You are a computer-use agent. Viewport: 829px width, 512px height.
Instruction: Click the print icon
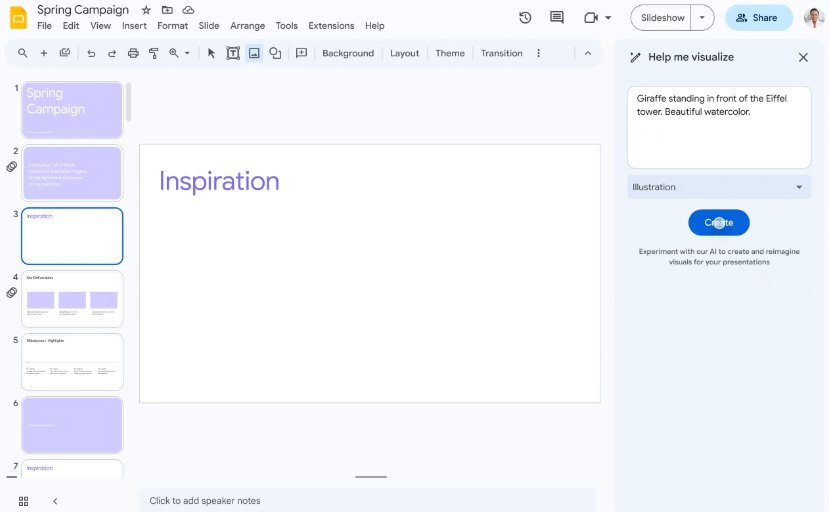(133, 53)
